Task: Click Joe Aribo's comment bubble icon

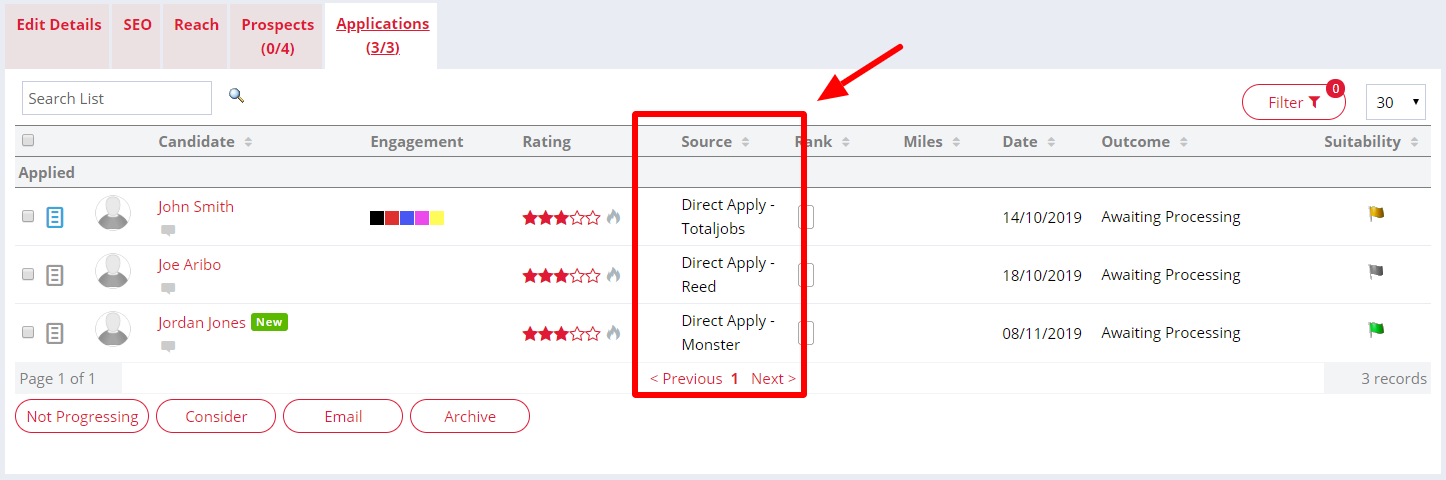Action: tap(168, 288)
